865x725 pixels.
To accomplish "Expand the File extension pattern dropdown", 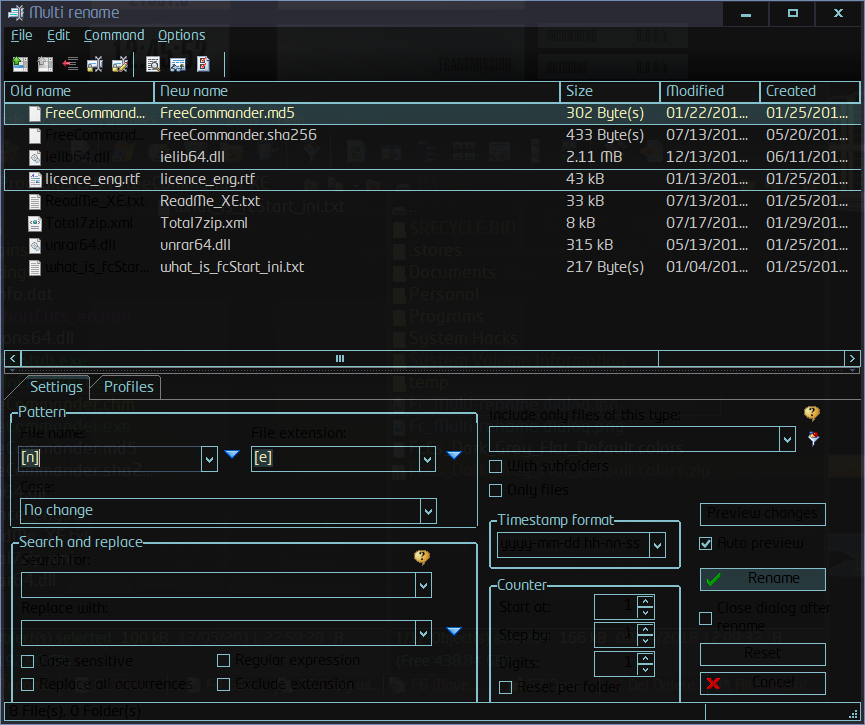I will click(x=427, y=458).
